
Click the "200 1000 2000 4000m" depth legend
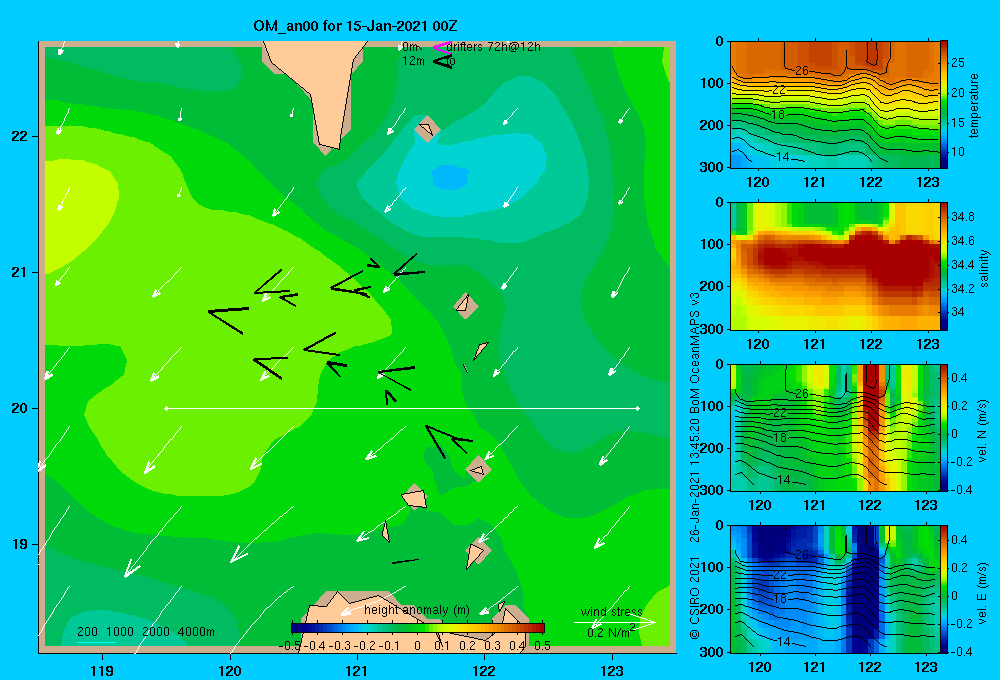(145, 632)
